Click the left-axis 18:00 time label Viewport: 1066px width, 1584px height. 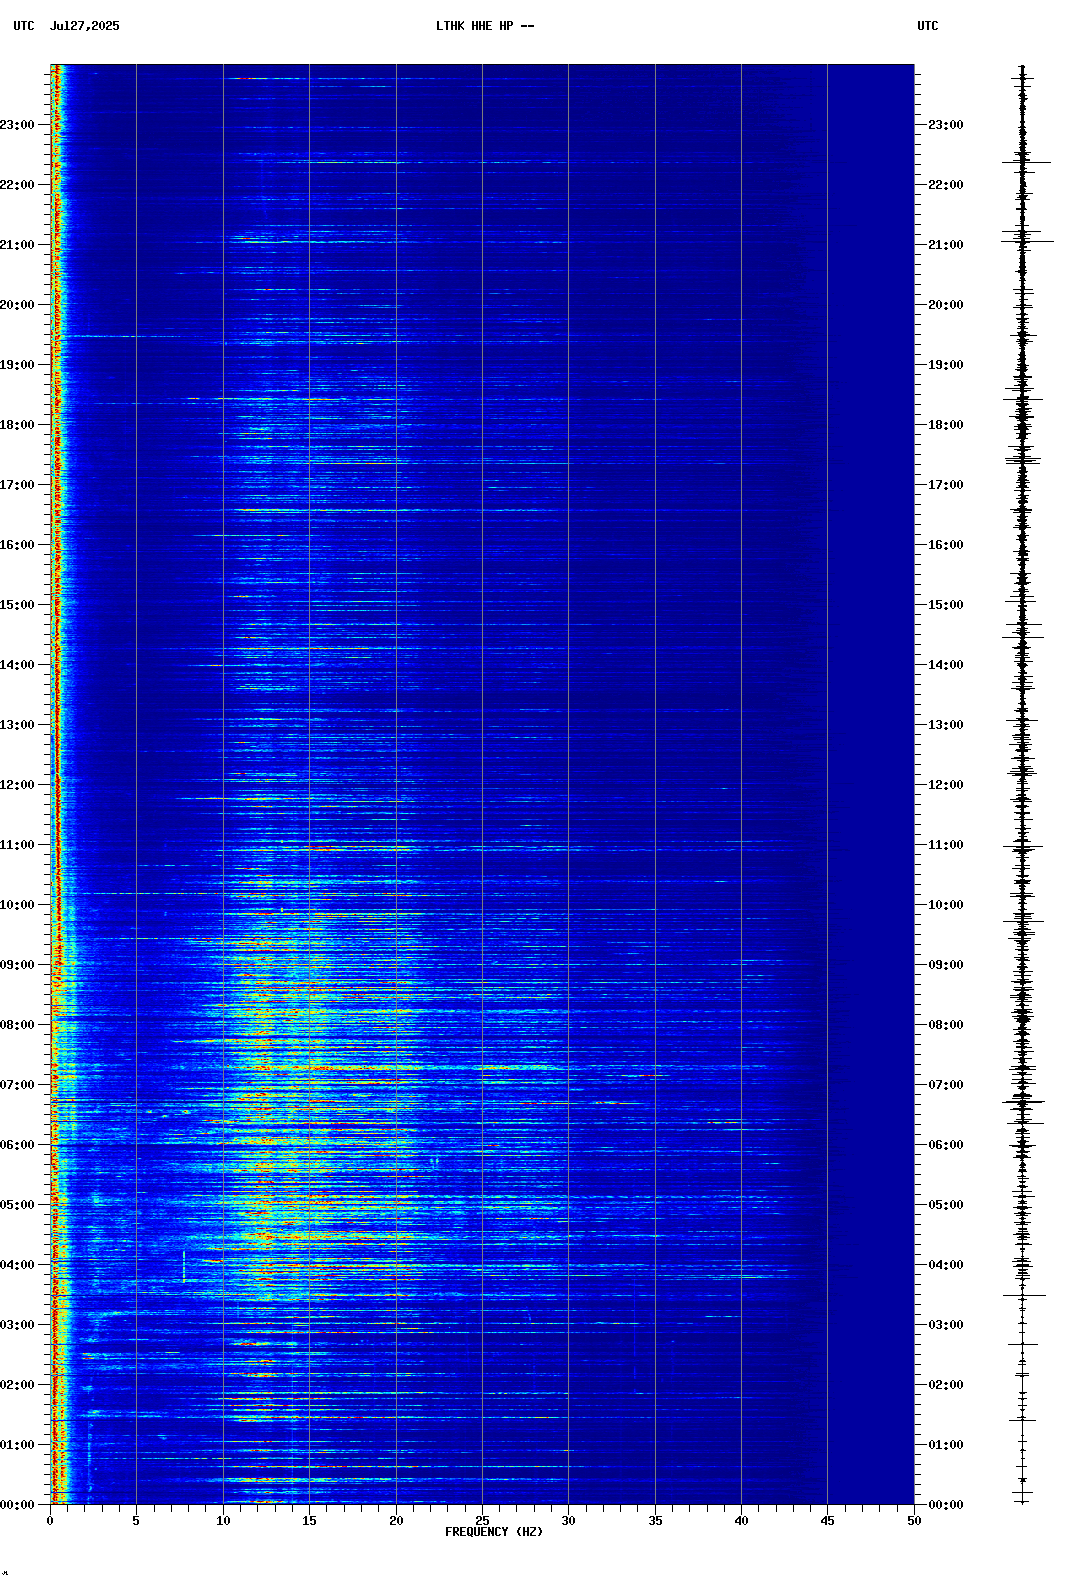[x=17, y=425]
